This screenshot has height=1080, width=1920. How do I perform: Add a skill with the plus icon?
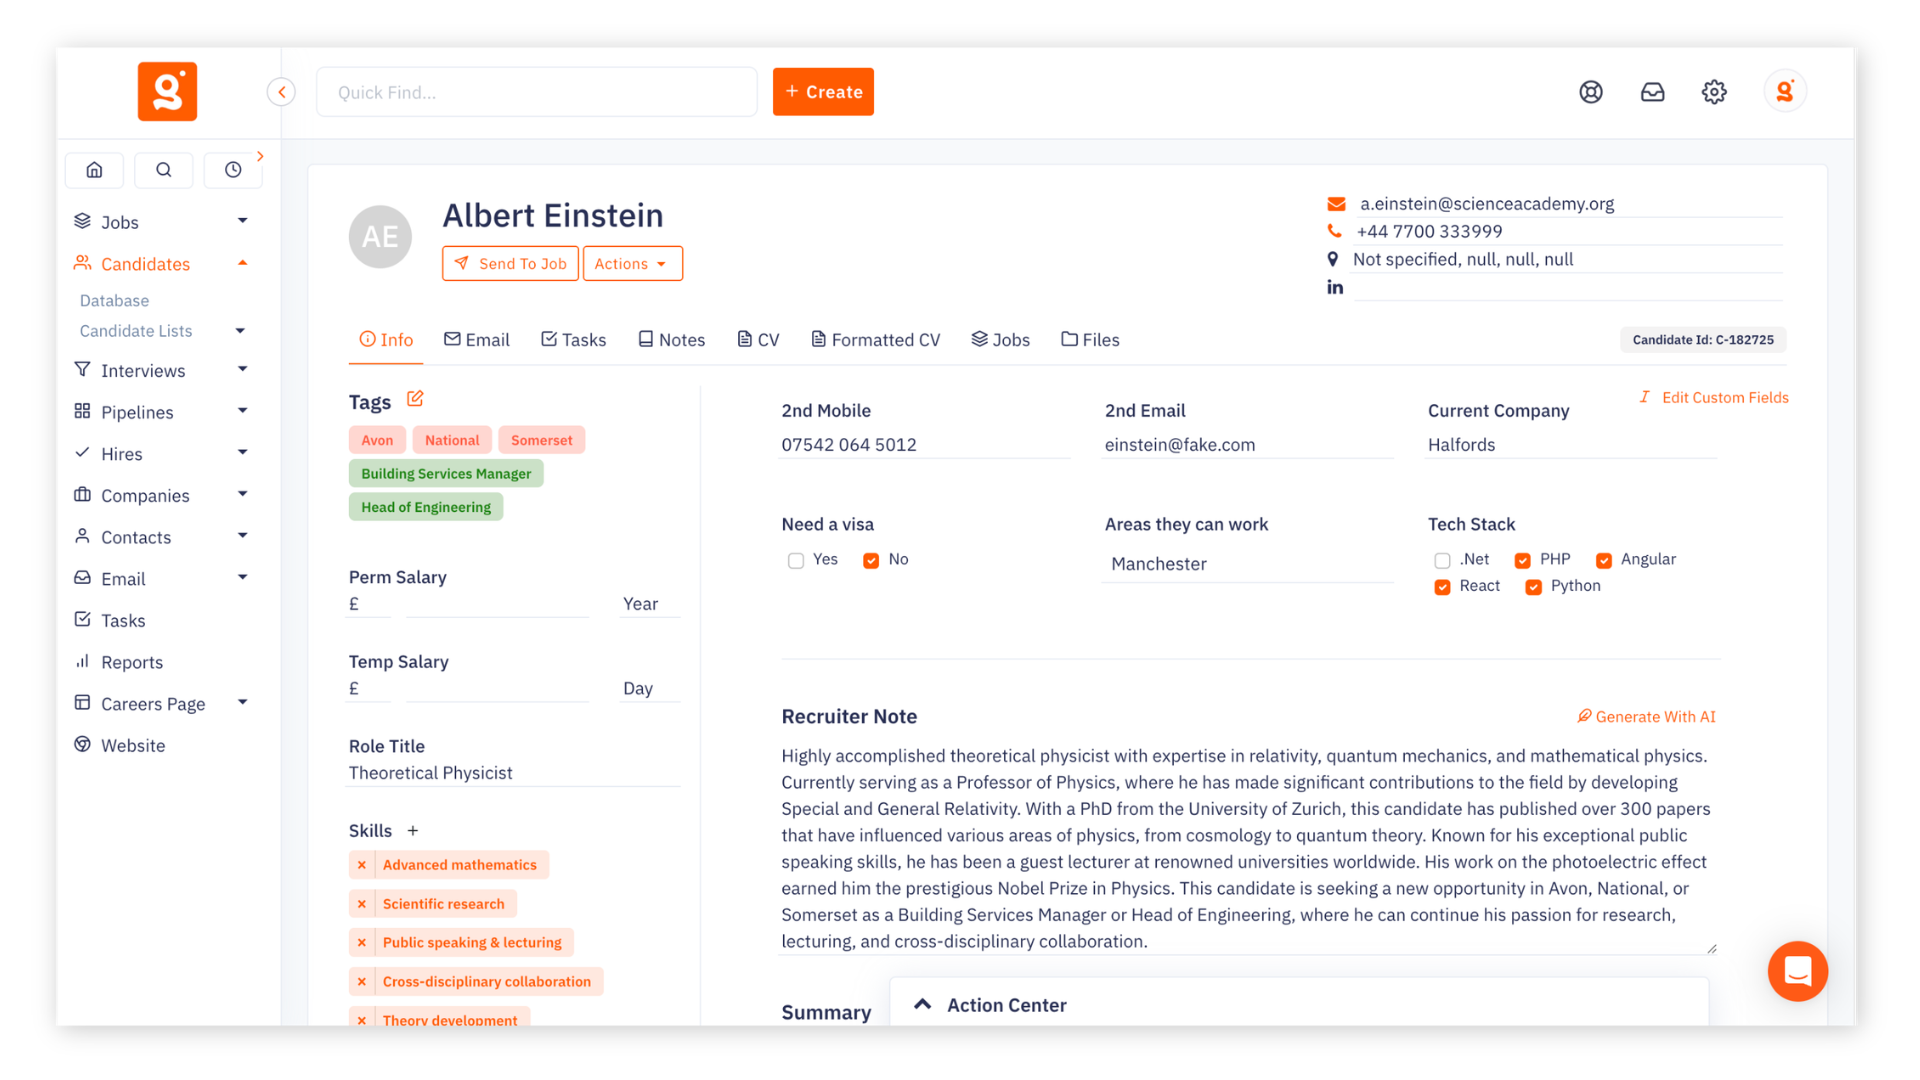tap(413, 831)
